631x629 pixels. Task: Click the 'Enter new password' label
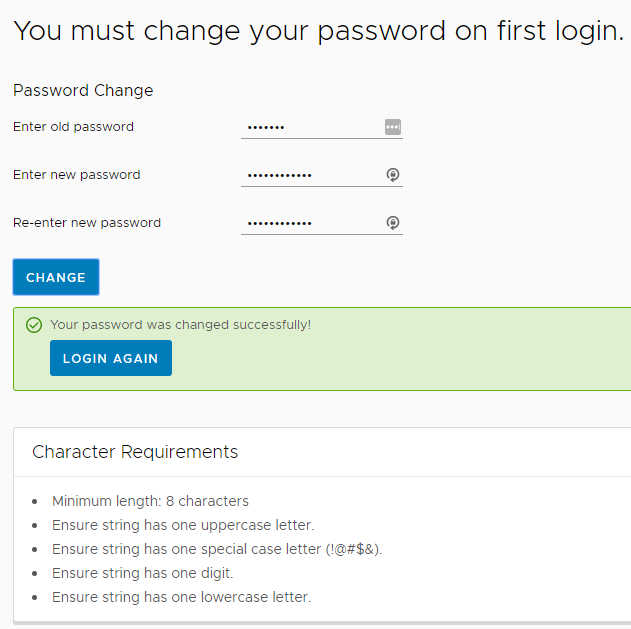76,175
